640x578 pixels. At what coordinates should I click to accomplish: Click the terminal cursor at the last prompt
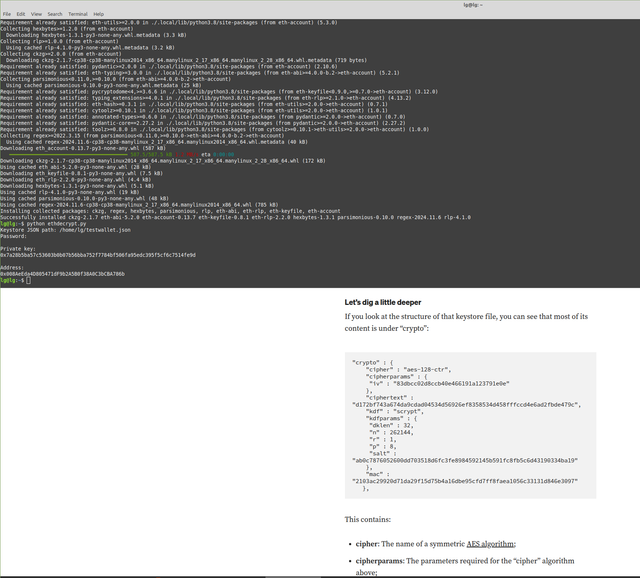pos(28,280)
